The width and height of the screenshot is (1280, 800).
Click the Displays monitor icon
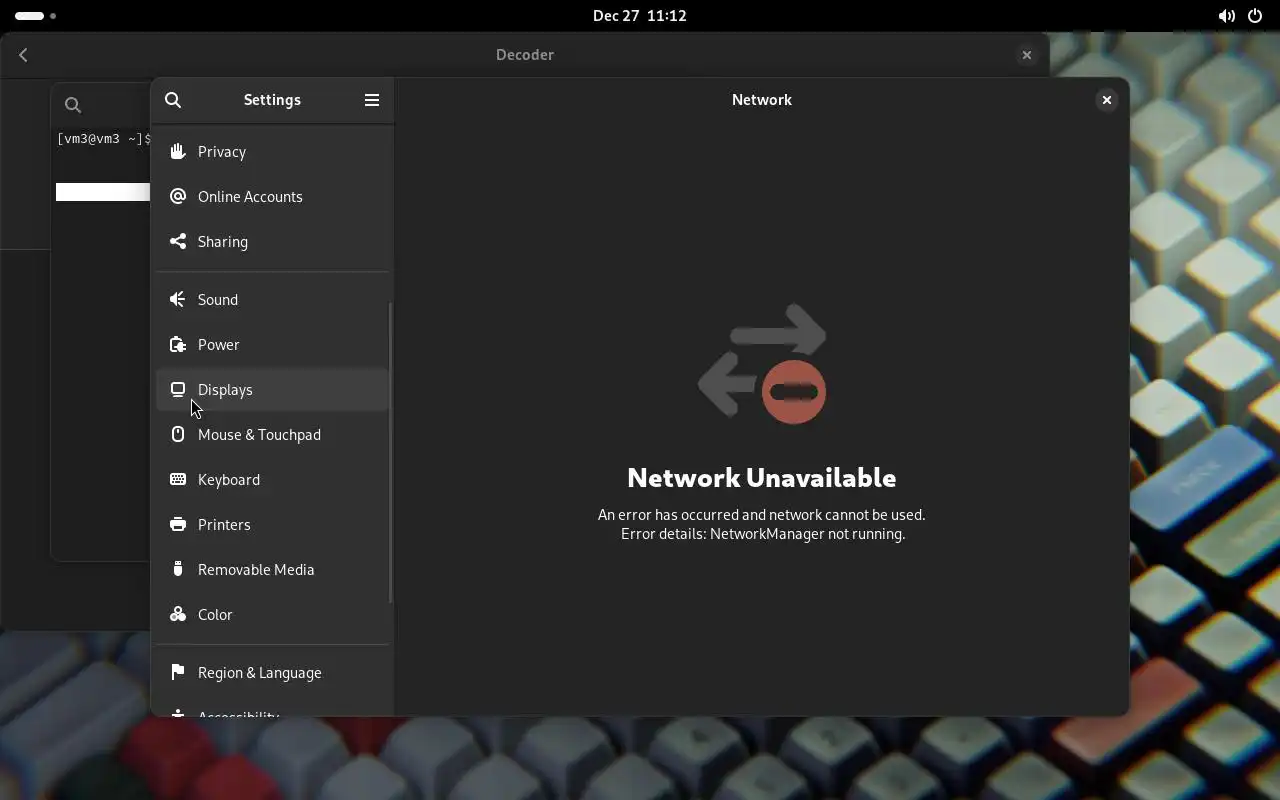178,389
